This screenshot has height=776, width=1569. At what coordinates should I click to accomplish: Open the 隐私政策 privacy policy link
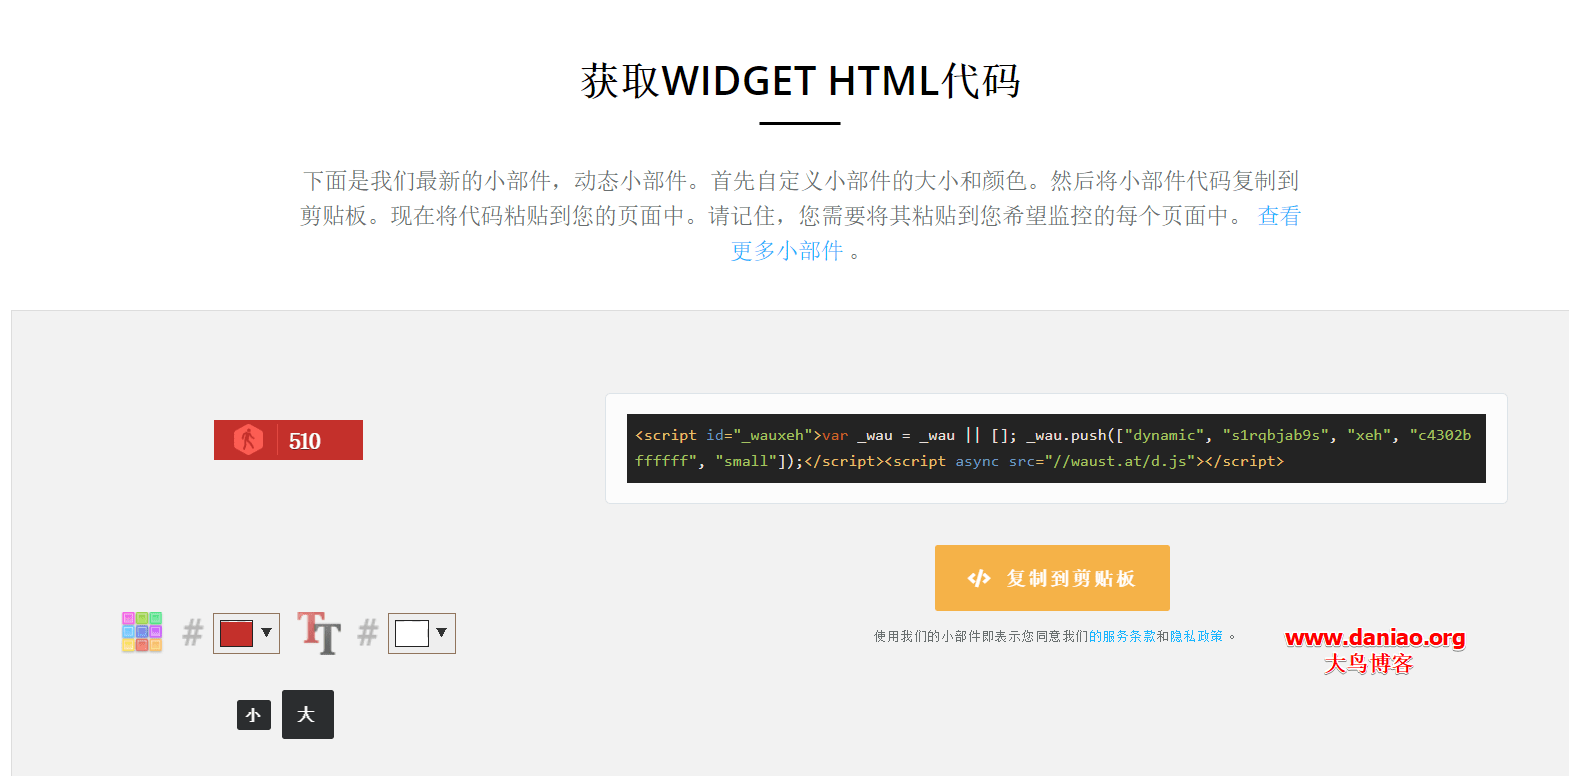1196,636
